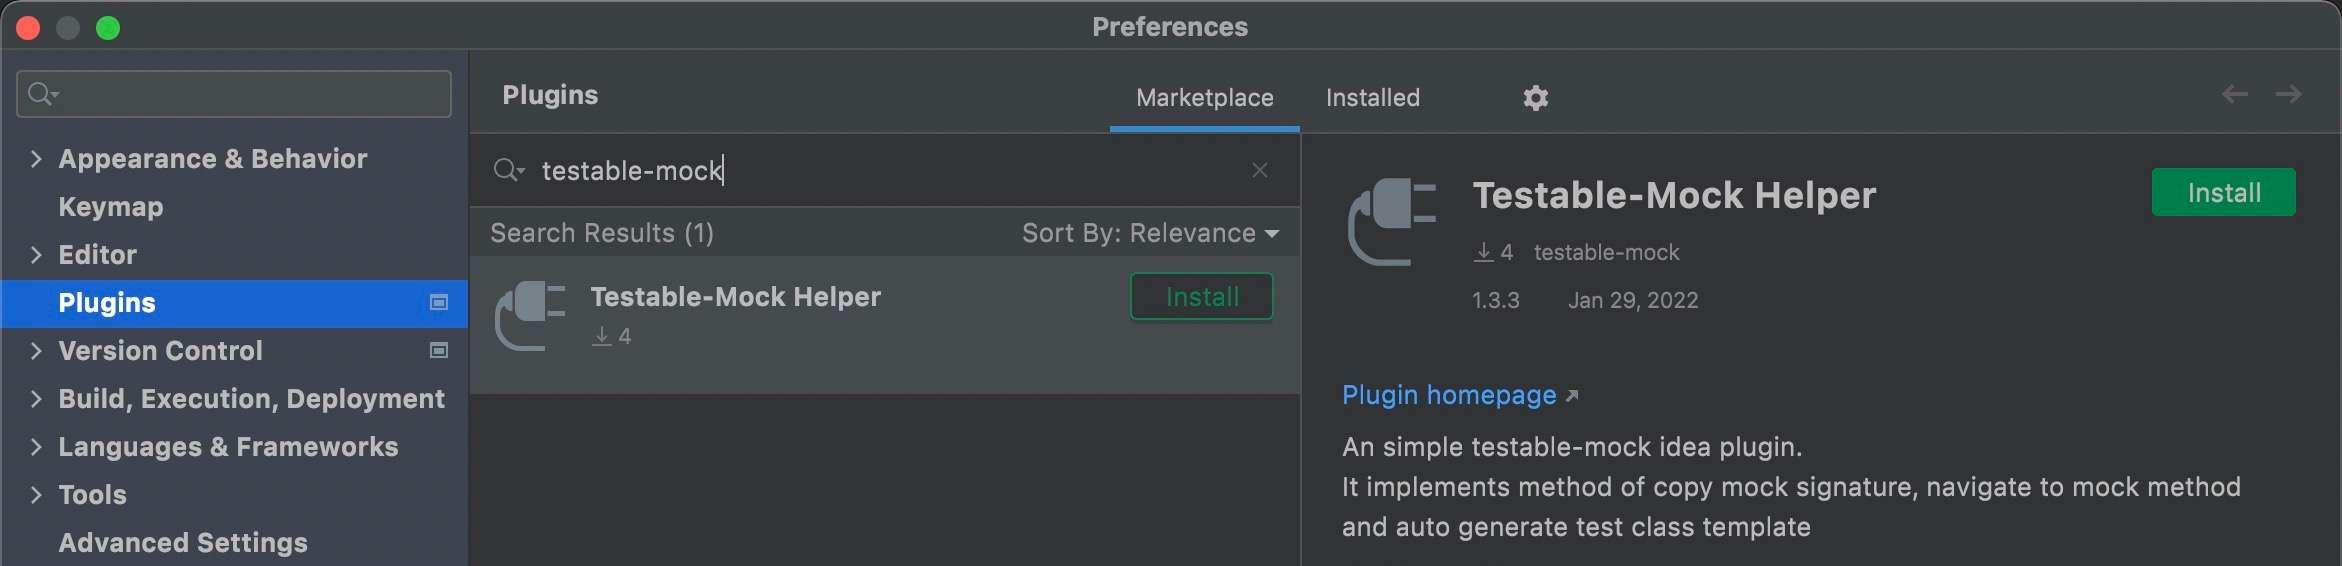Open the Plugin homepage link

pyautogui.click(x=1449, y=395)
